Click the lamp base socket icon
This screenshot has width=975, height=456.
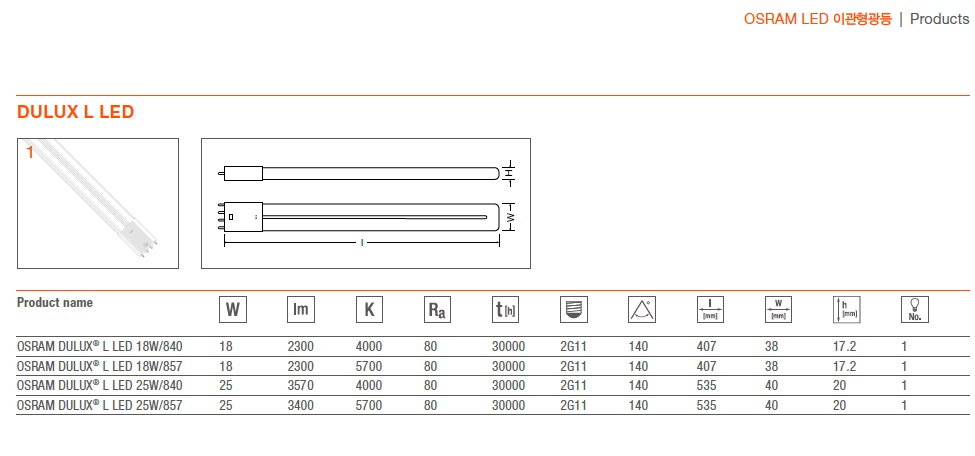click(x=574, y=310)
